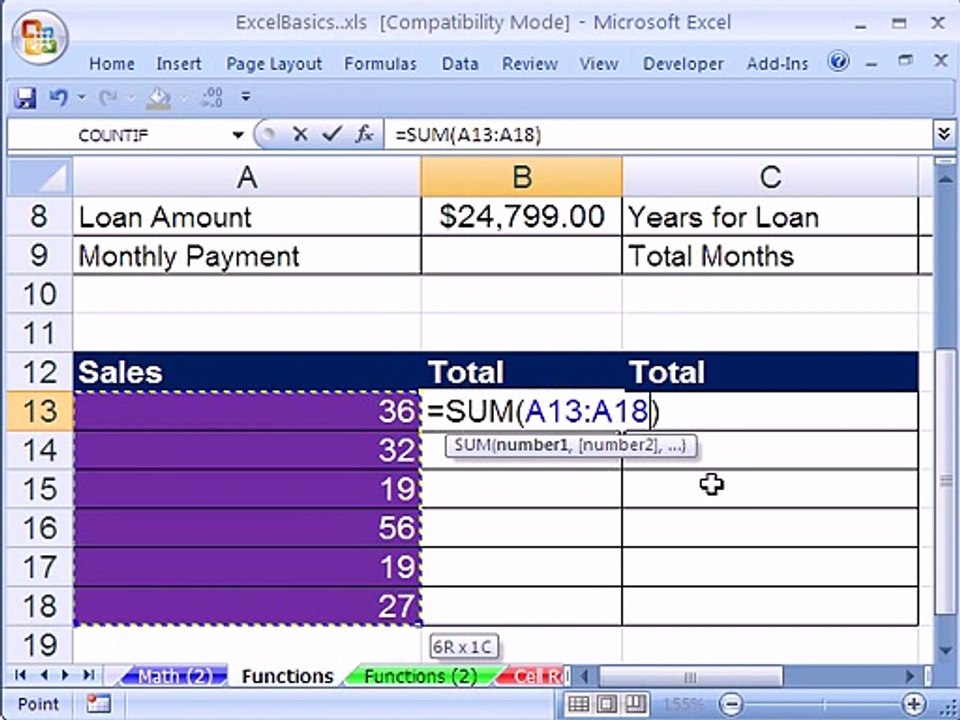Open the Formulas ribbon tab
Image resolution: width=960 pixels, height=720 pixels.
380,64
